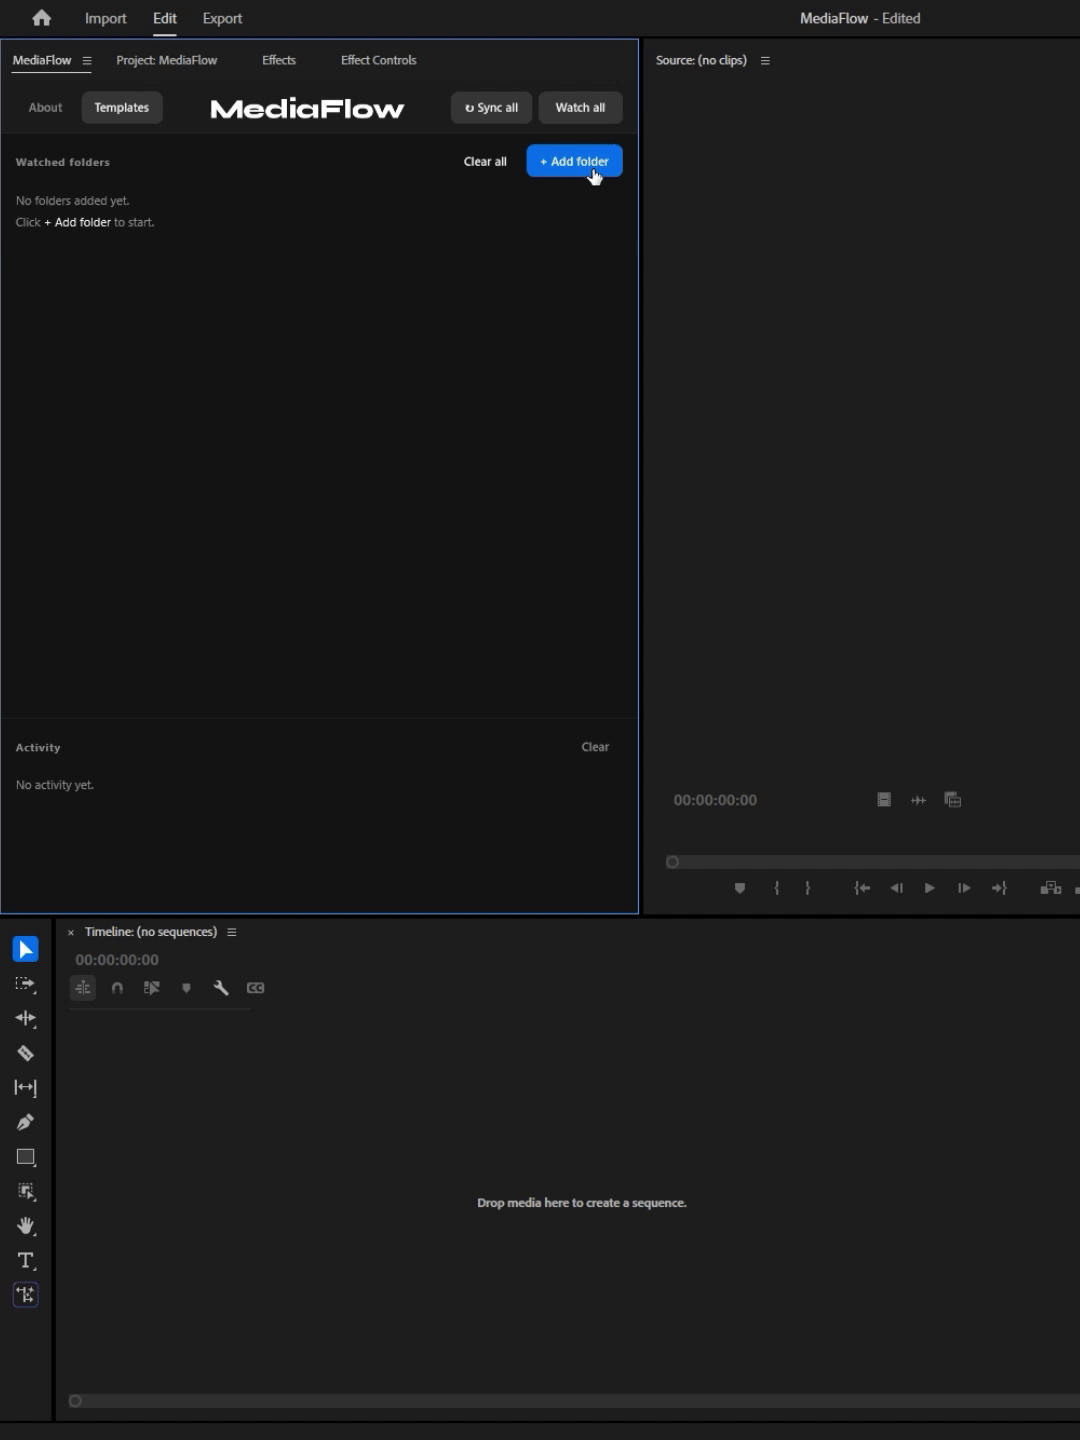Open Templates in MediaFlow
Viewport: 1080px width, 1440px height.
(x=122, y=108)
